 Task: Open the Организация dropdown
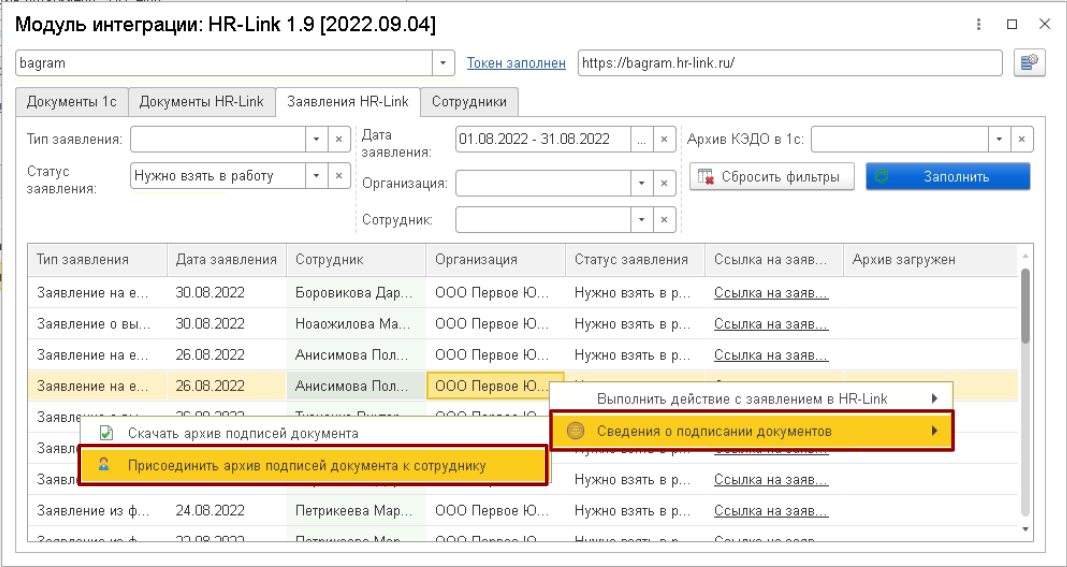coord(641,182)
